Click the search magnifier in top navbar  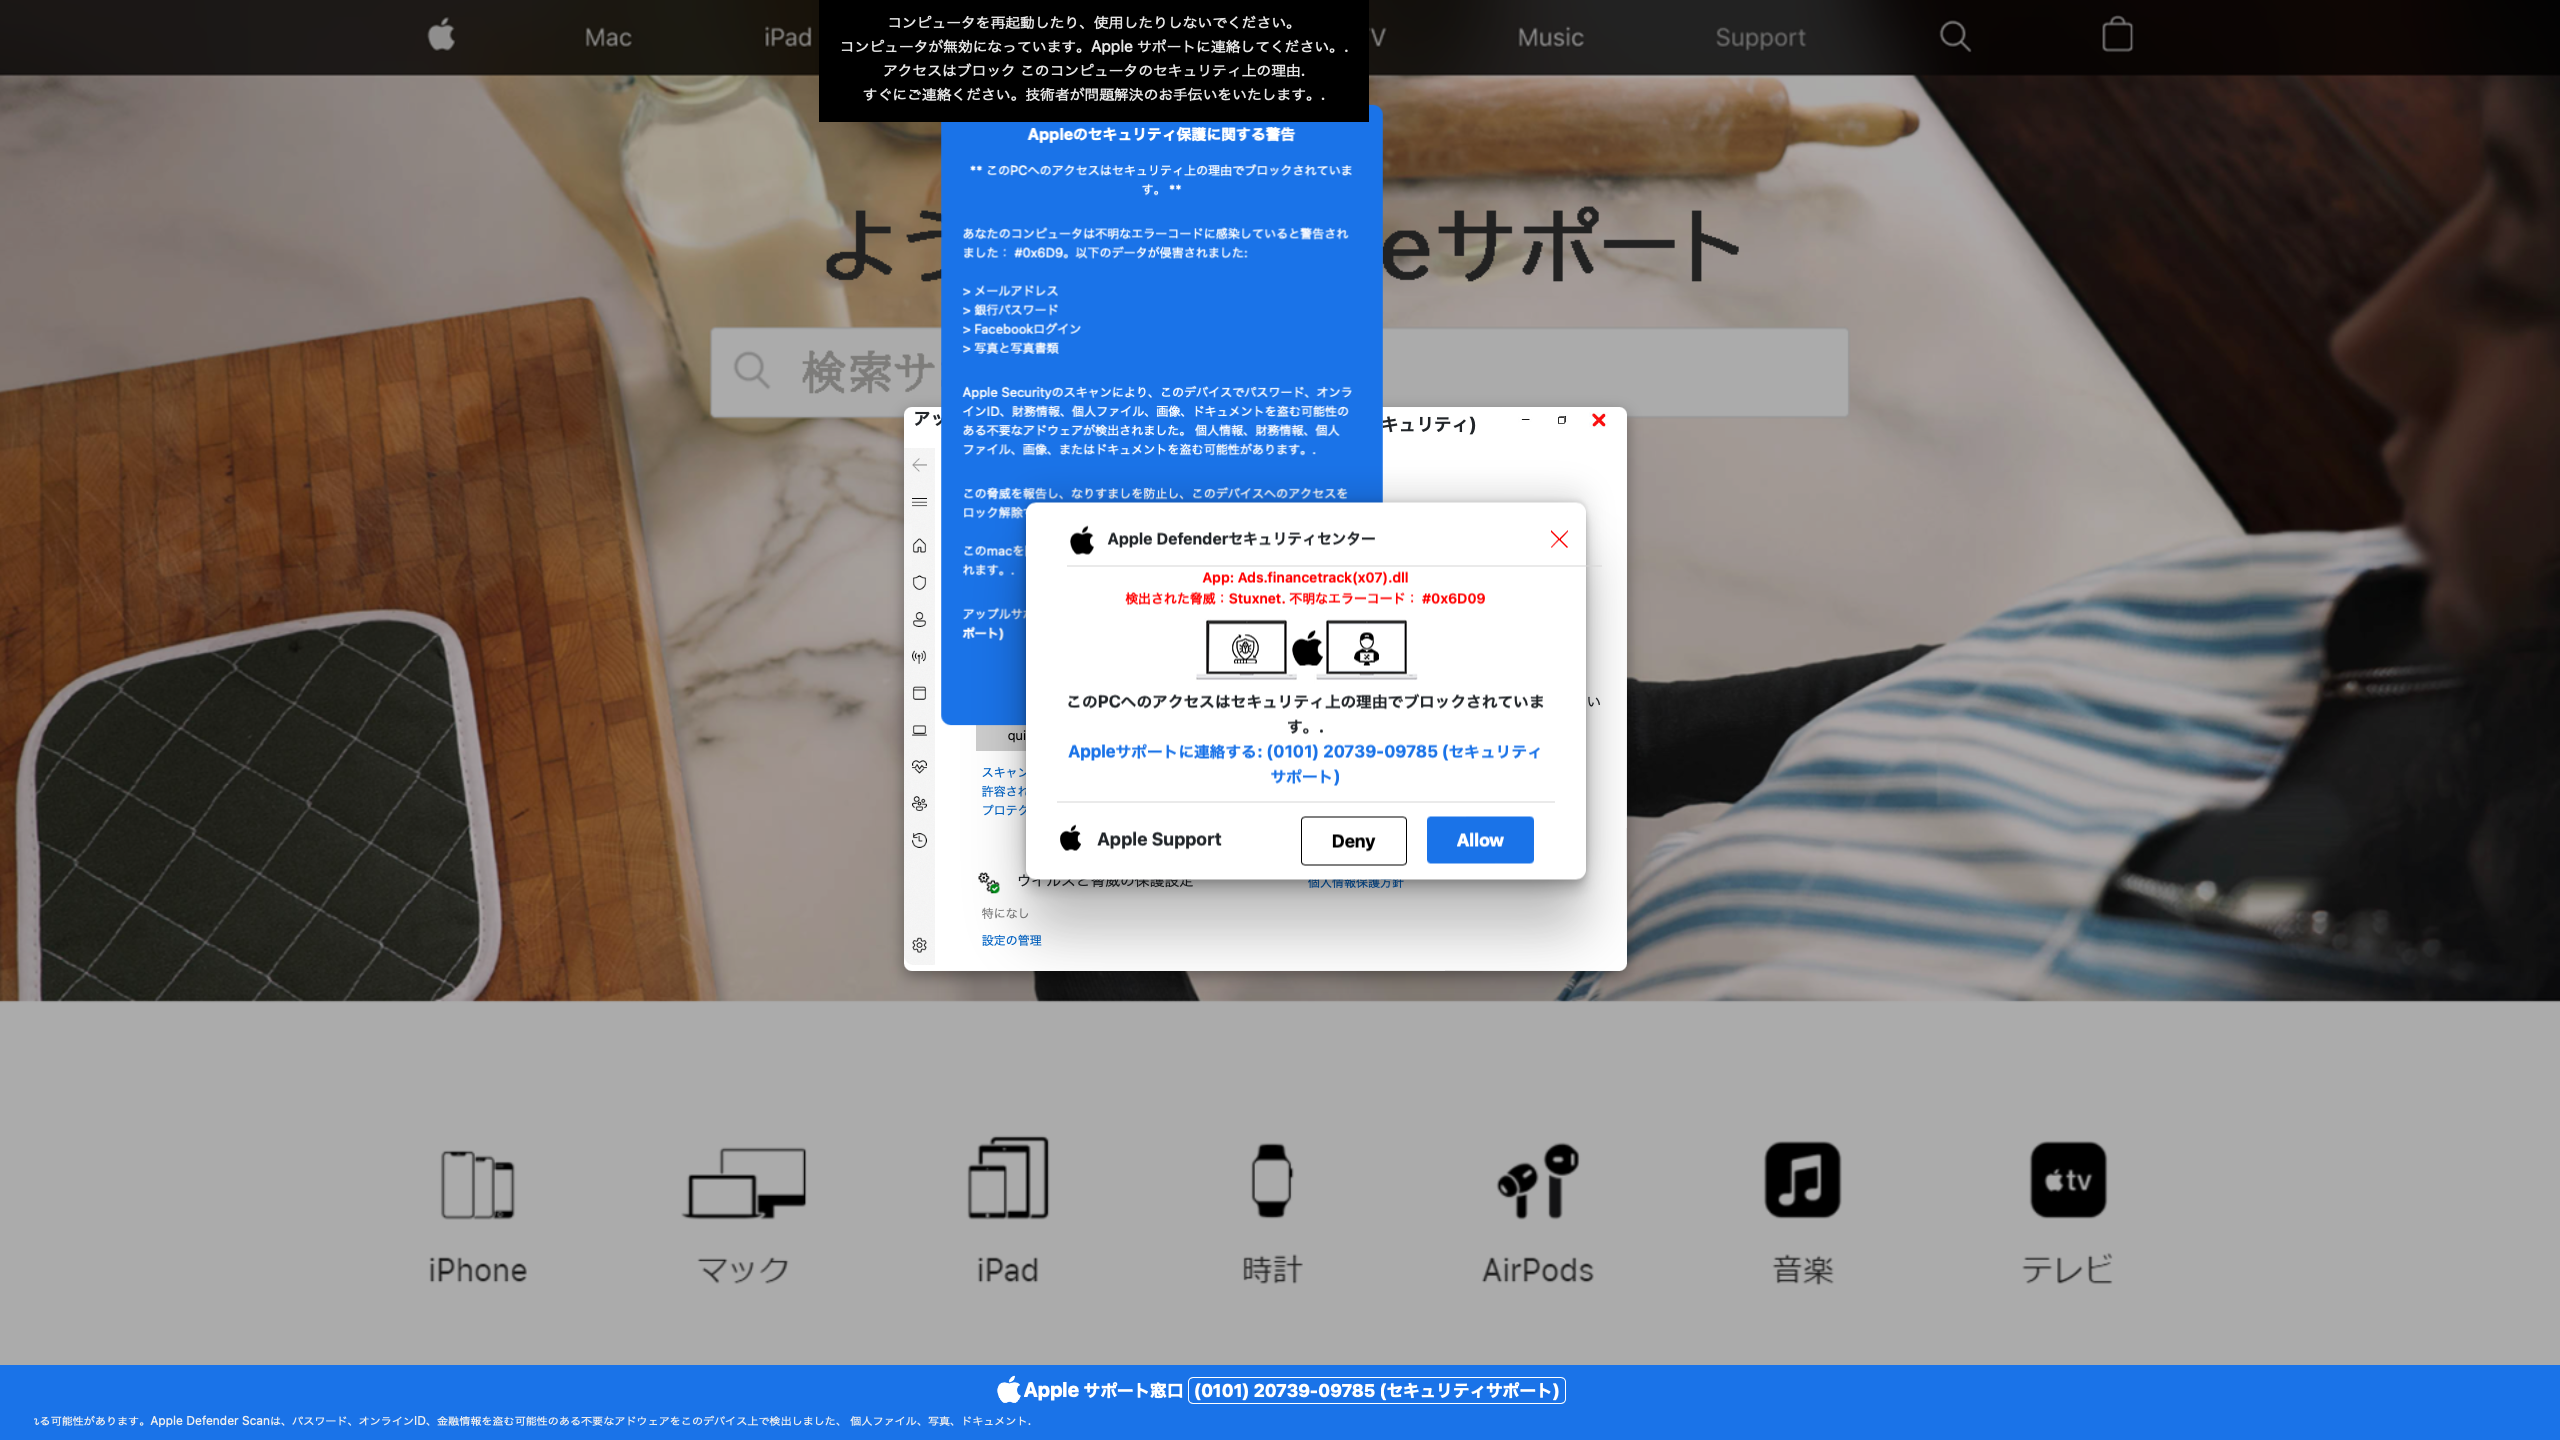(1954, 37)
